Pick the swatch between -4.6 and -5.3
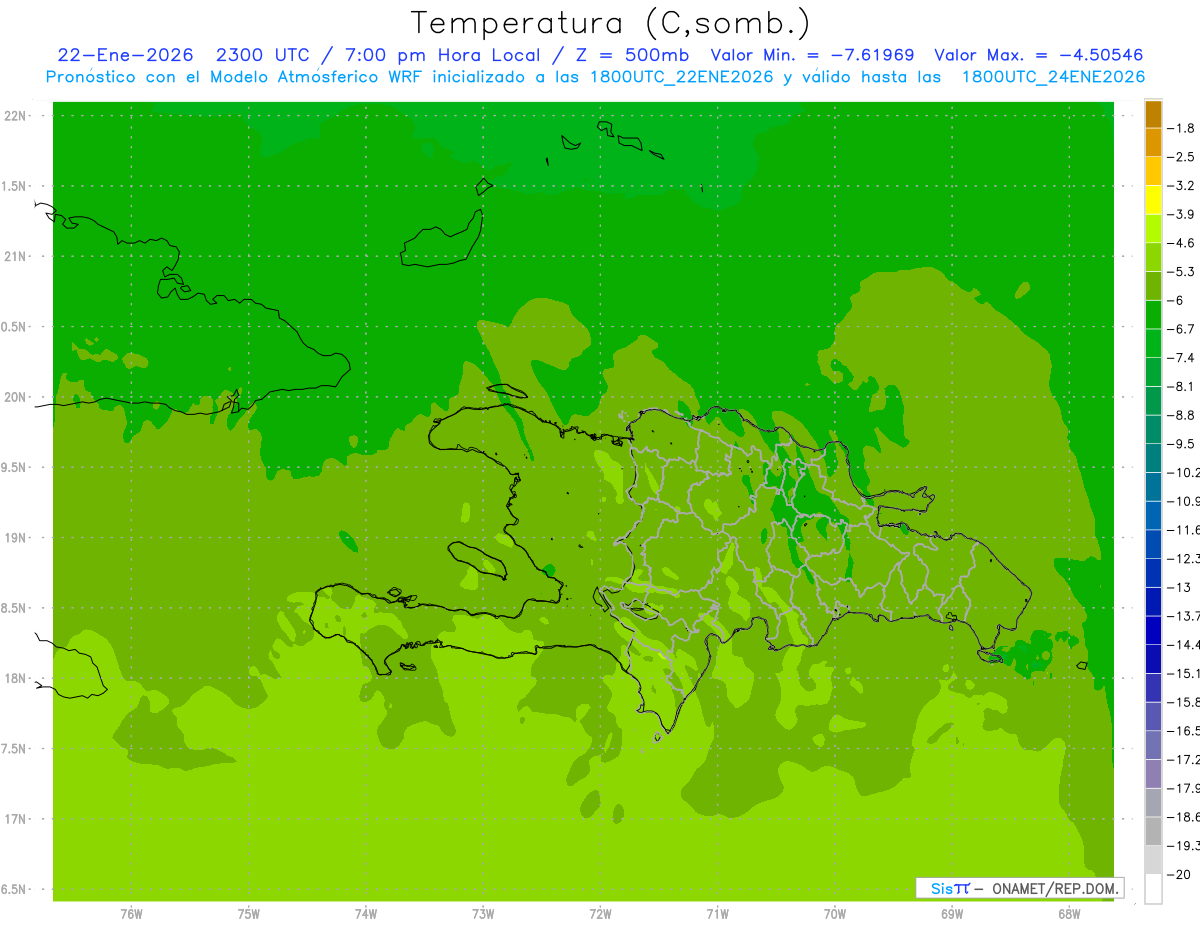This screenshot has height=927, width=1200. 1153,257
